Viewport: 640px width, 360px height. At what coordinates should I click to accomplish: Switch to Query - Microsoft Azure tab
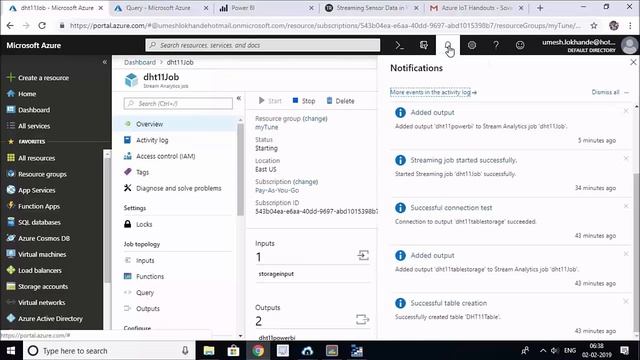click(161, 8)
